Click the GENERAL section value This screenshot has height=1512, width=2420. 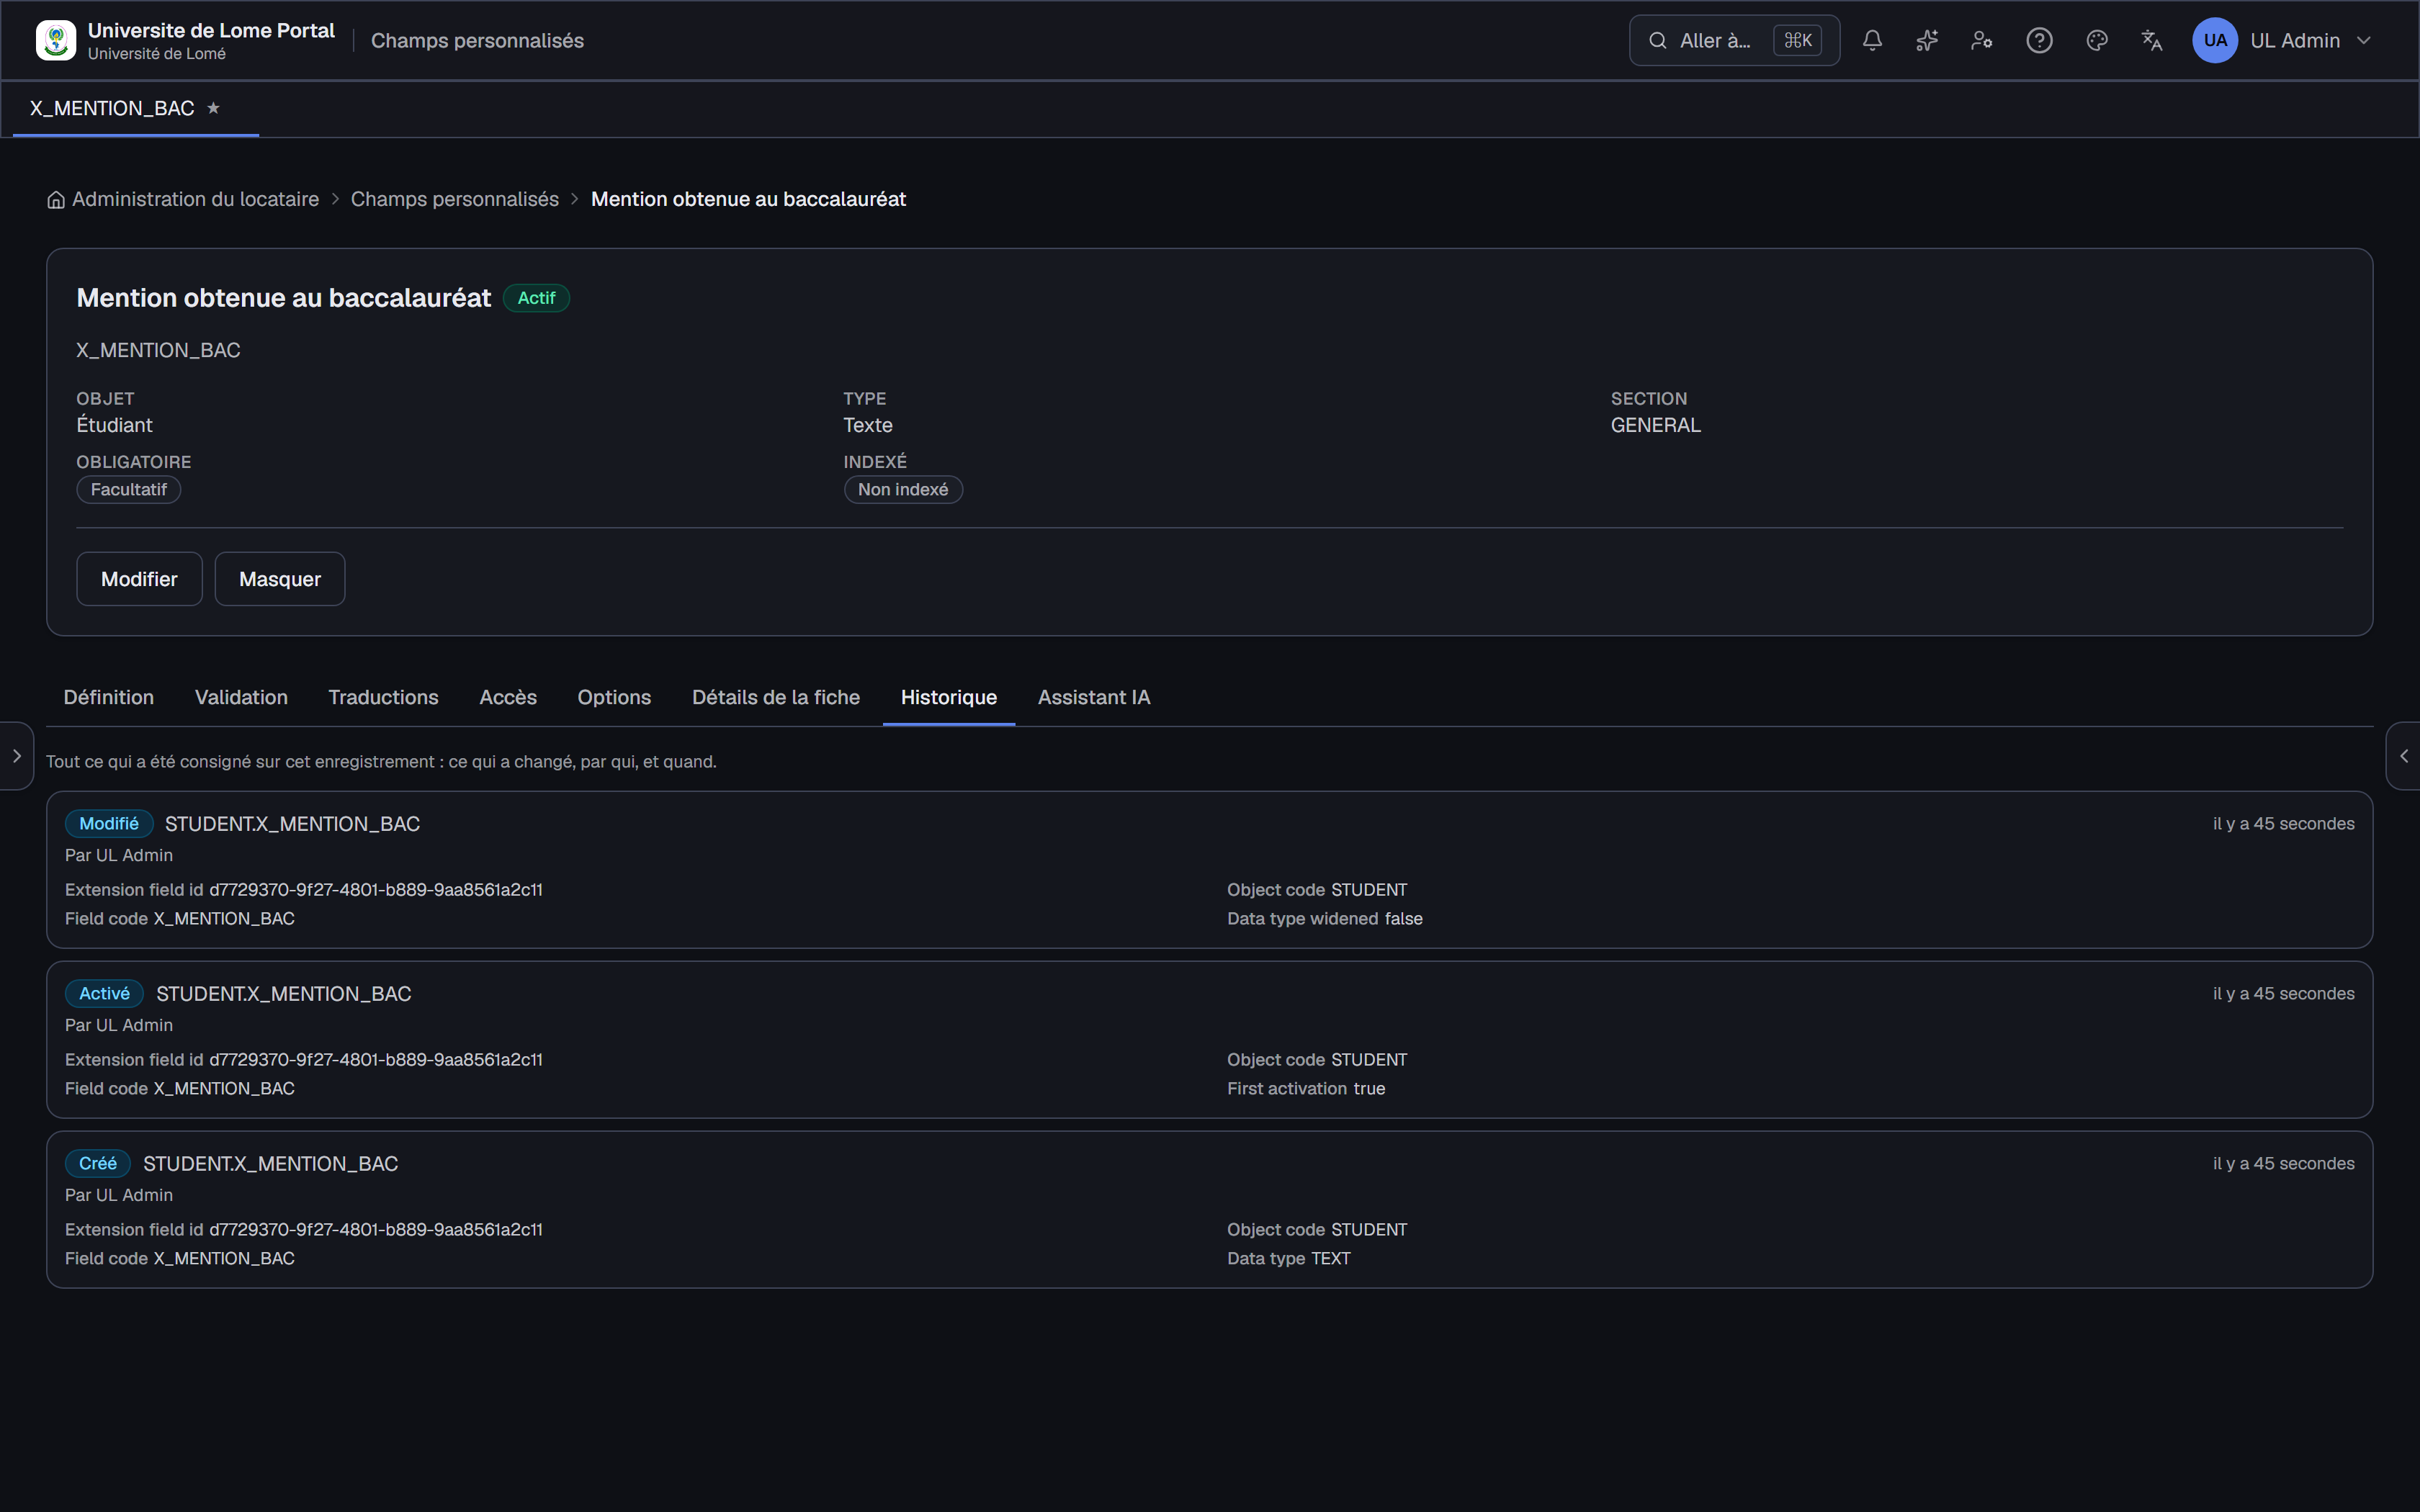[1655, 425]
